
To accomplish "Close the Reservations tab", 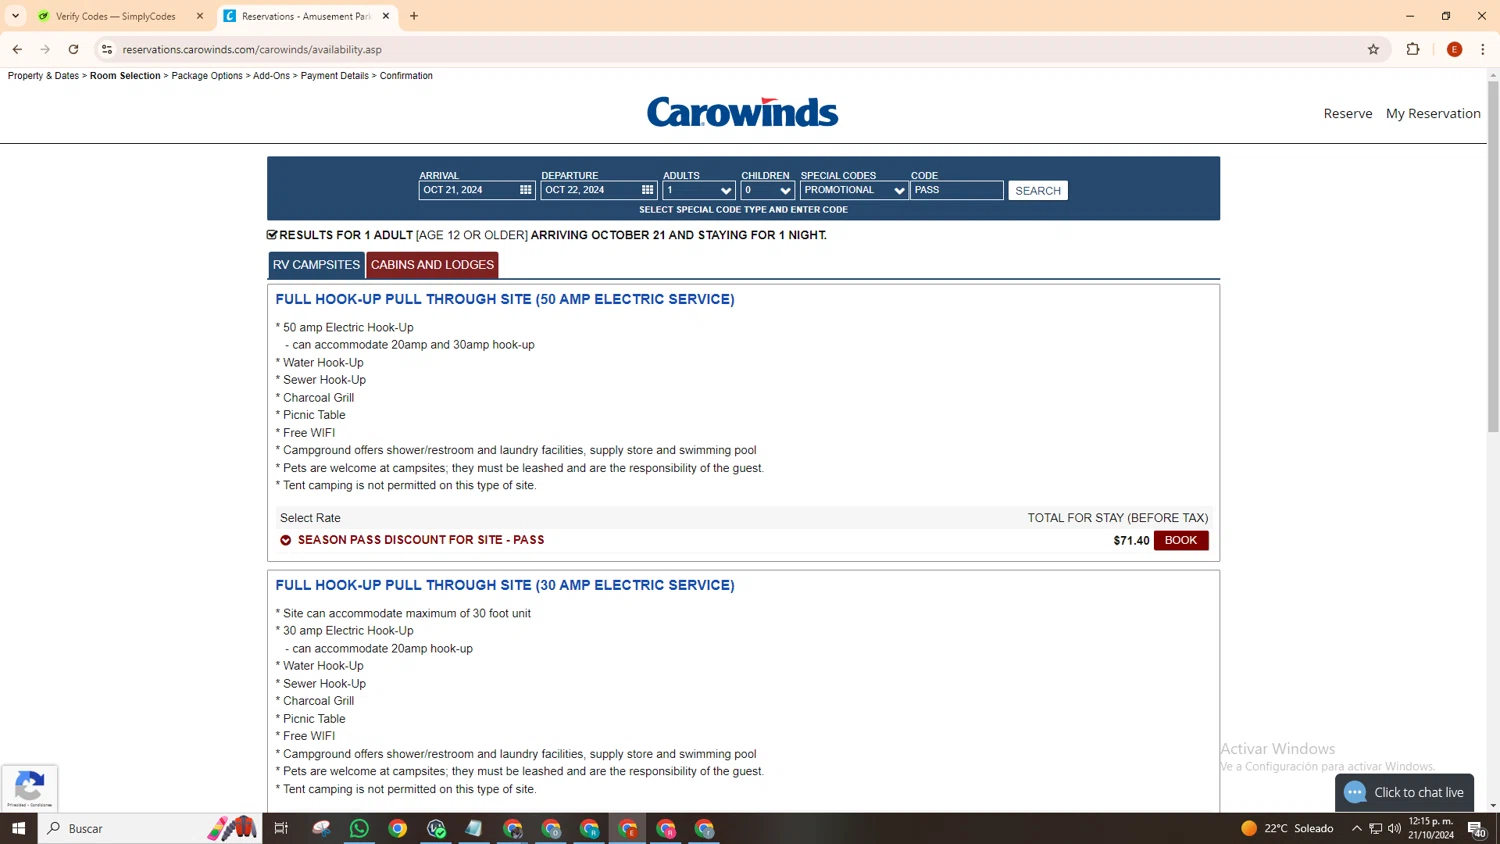I will (386, 16).
